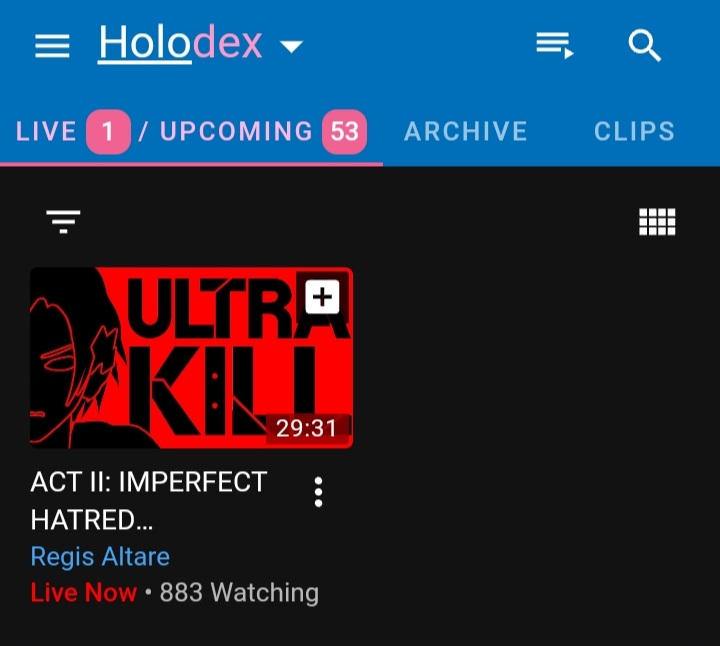Click the red Live Now status text

point(84,592)
